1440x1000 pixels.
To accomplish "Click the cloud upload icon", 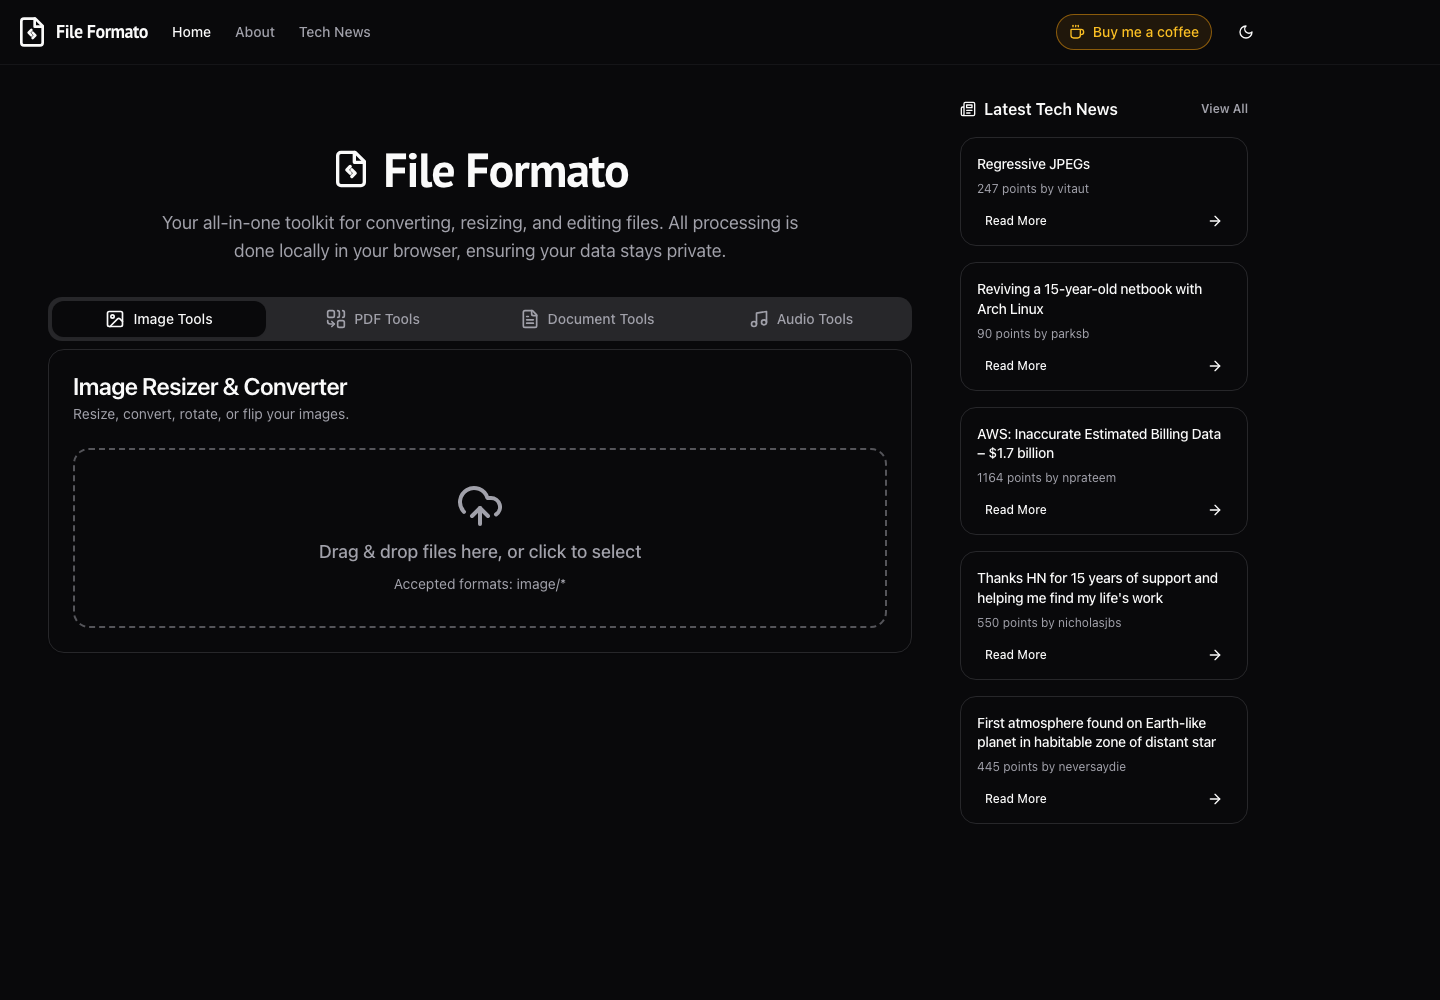I will point(480,505).
